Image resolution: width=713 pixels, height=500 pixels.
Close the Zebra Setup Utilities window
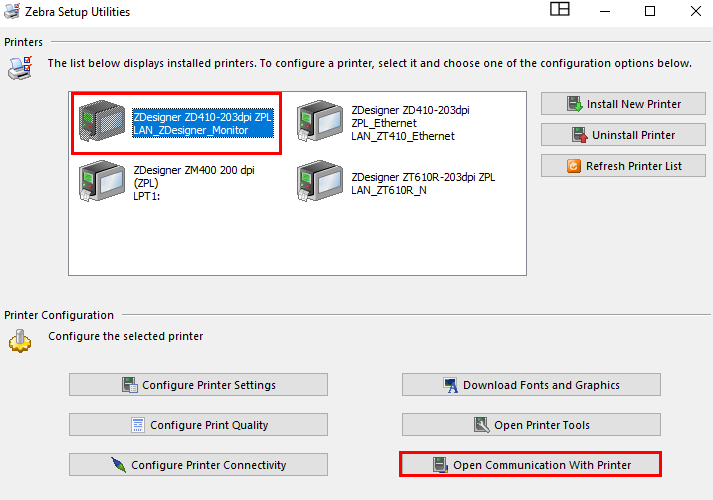696,11
